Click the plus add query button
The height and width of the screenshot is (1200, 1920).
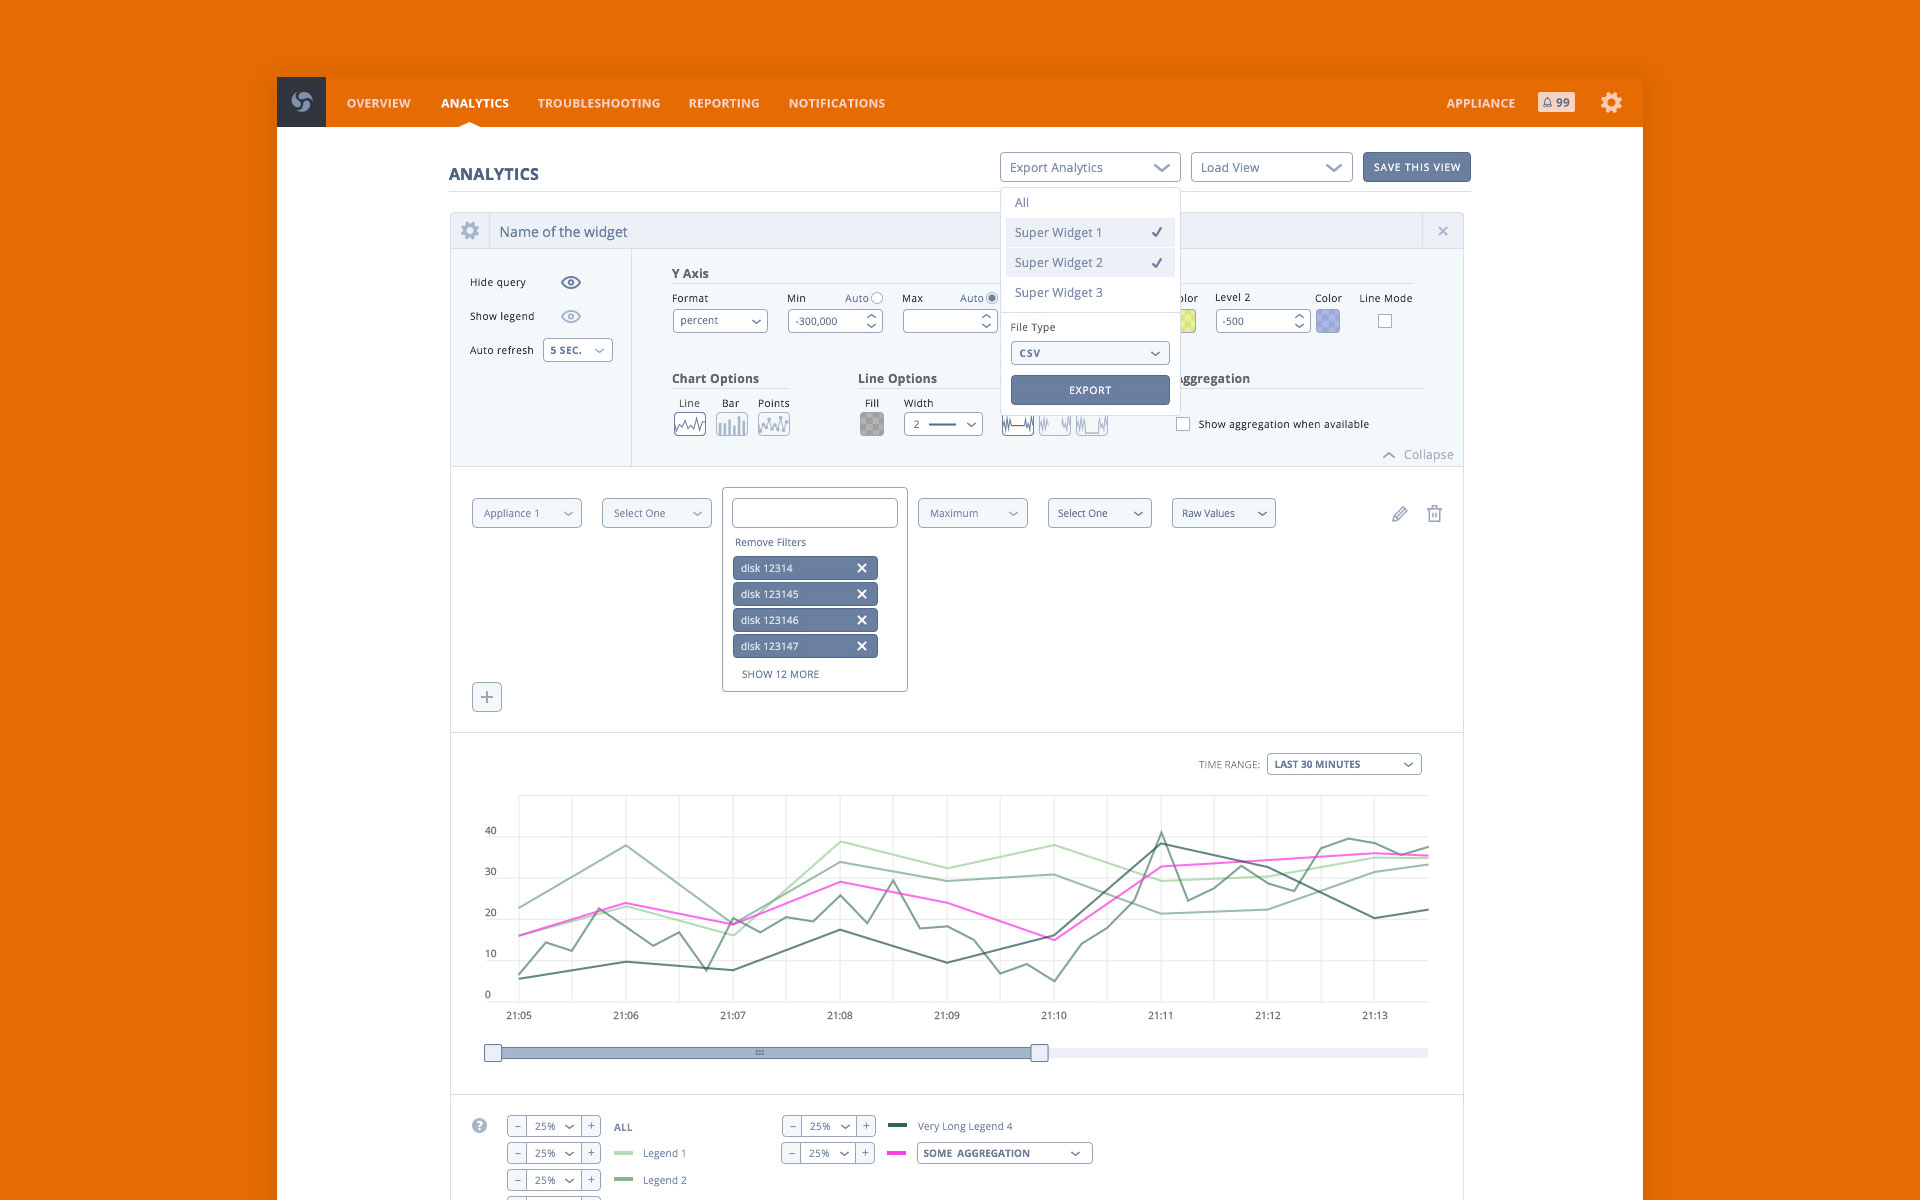tap(486, 697)
